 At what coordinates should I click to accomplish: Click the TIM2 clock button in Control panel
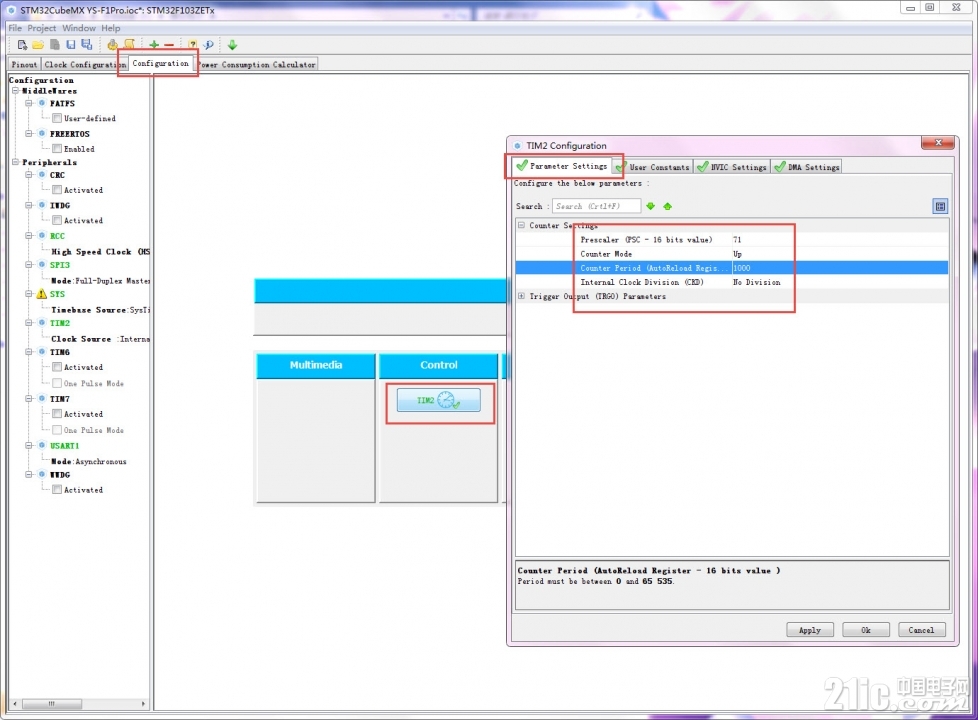(x=438, y=400)
